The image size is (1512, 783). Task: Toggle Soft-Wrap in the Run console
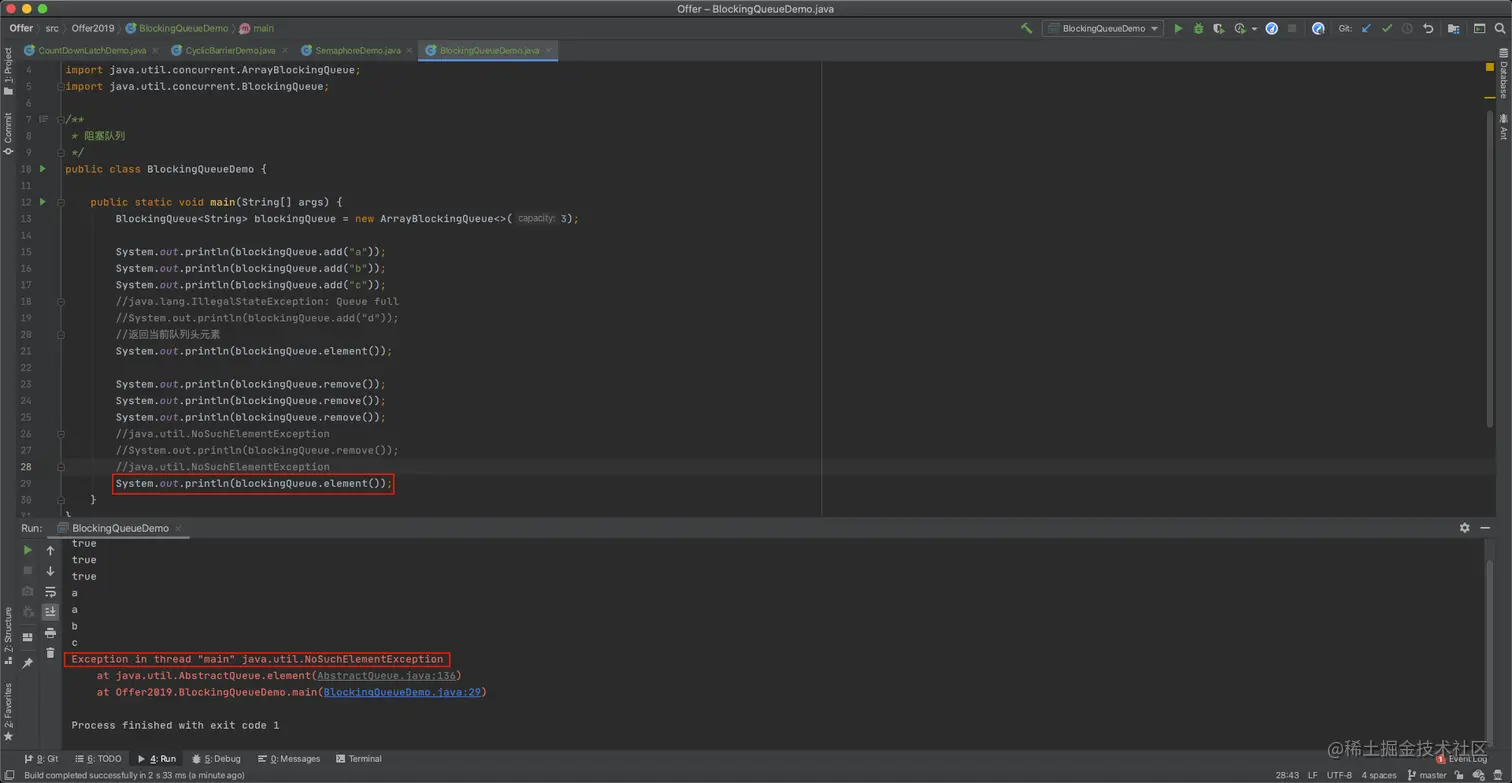50,592
